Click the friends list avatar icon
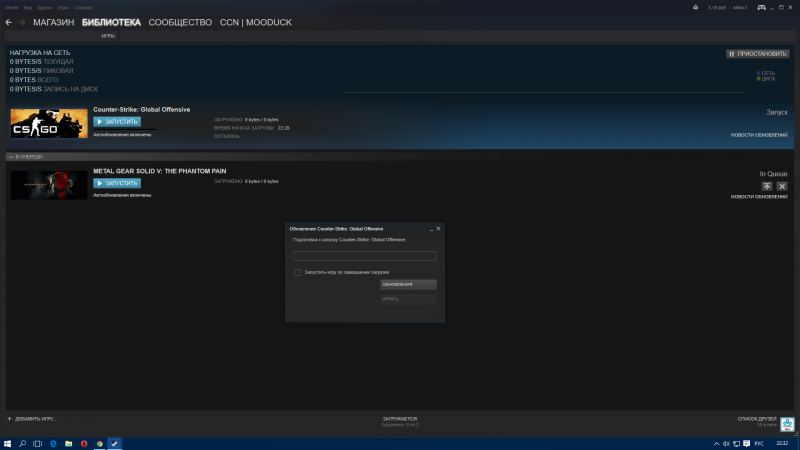Viewport: 800px width, 450px height. pos(787,423)
